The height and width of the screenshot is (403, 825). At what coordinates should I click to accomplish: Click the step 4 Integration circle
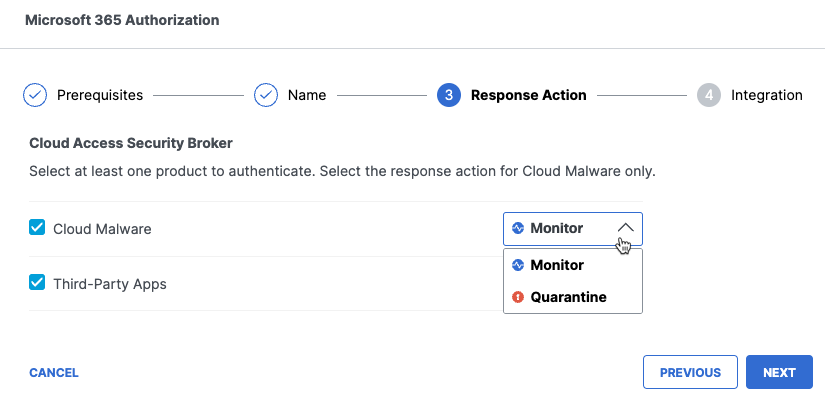click(x=709, y=95)
